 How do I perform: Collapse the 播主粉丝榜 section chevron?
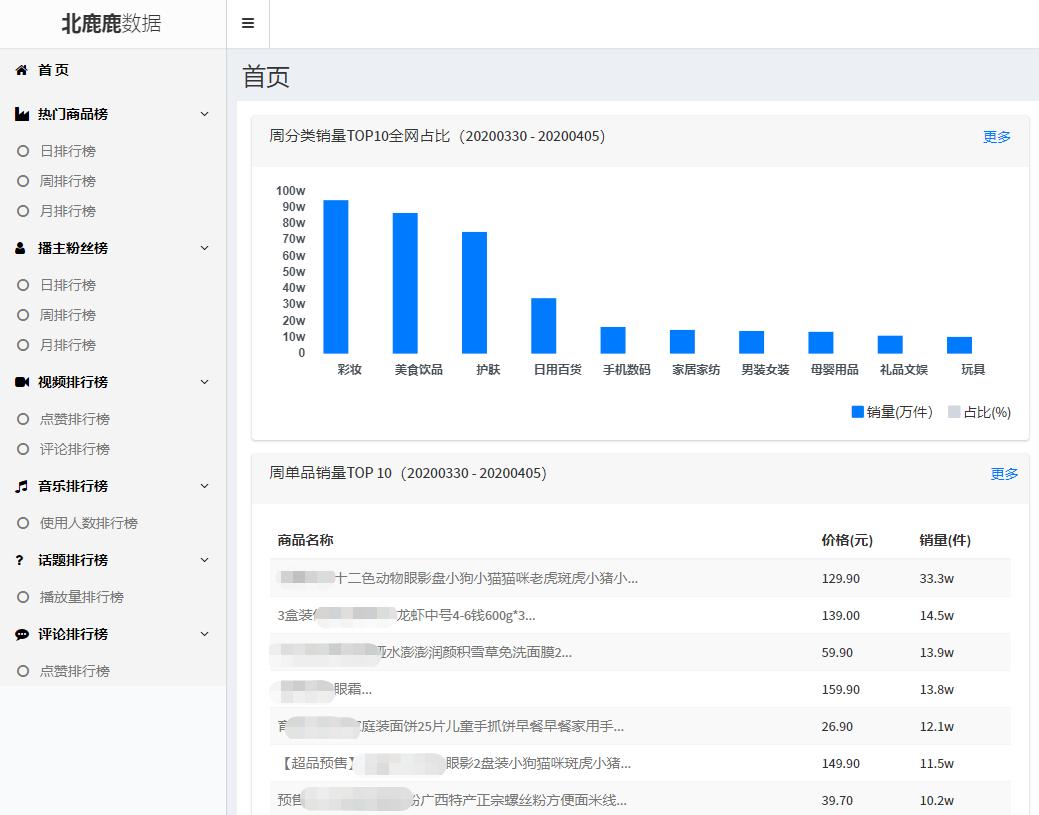tap(204, 247)
